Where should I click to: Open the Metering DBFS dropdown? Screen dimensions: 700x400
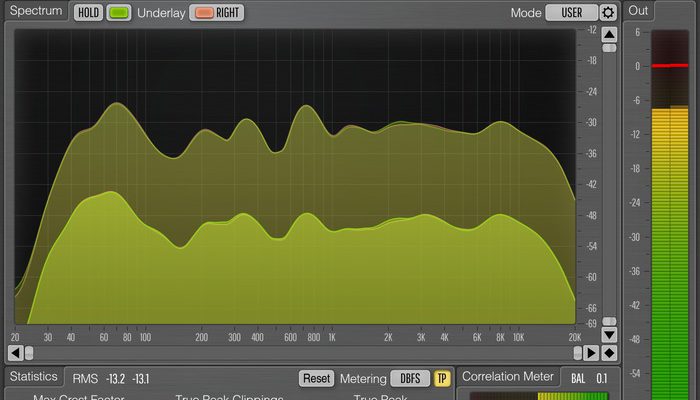click(410, 378)
